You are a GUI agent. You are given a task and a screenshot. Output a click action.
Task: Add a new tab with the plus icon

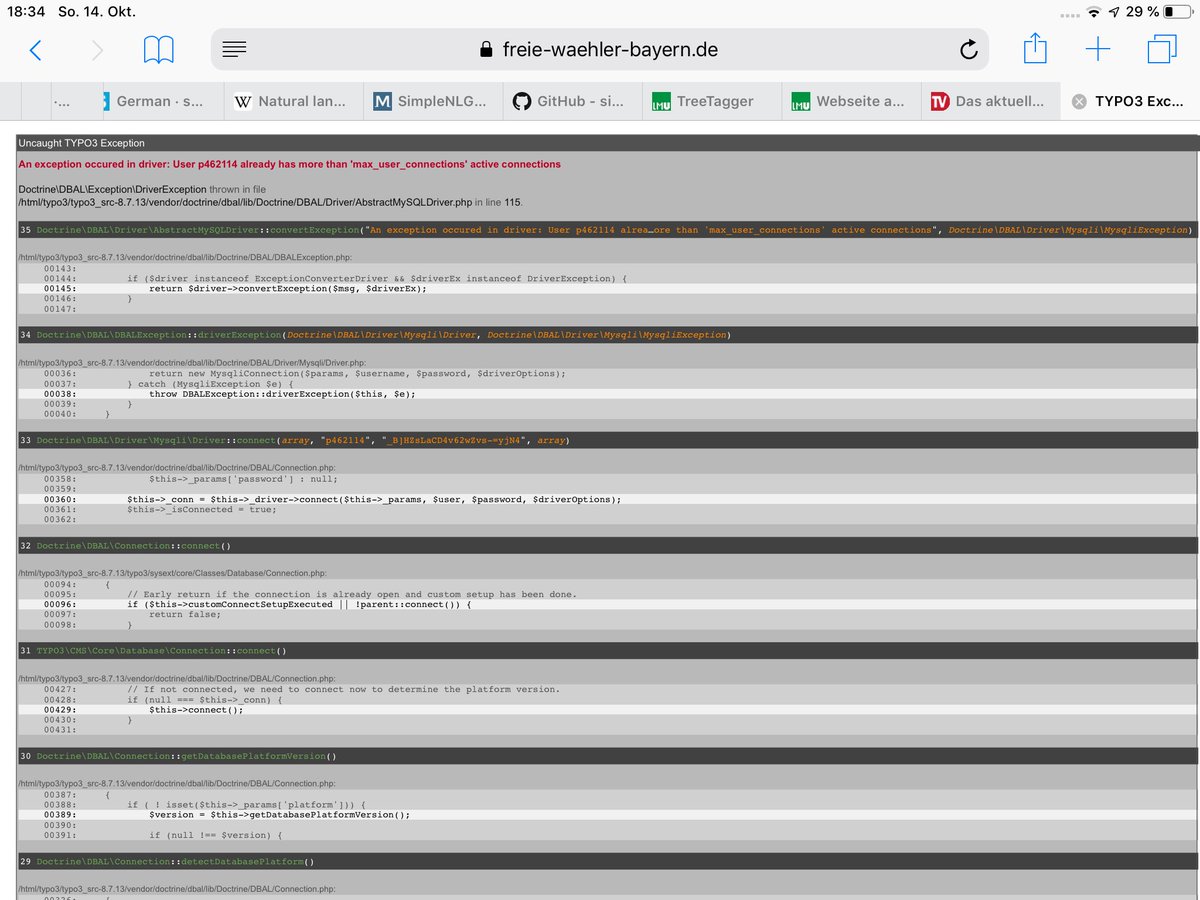pyautogui.click(x=1098, y=49)
